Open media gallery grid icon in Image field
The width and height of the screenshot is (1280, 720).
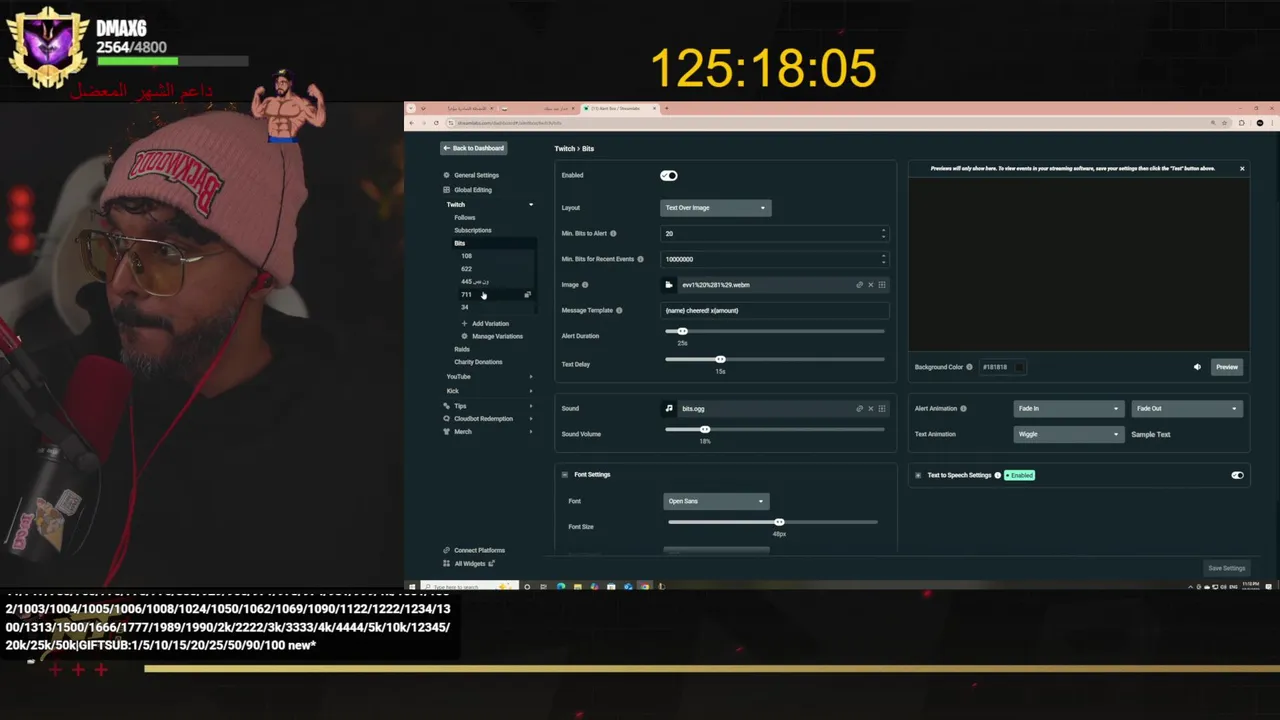[x=881, y=285]
